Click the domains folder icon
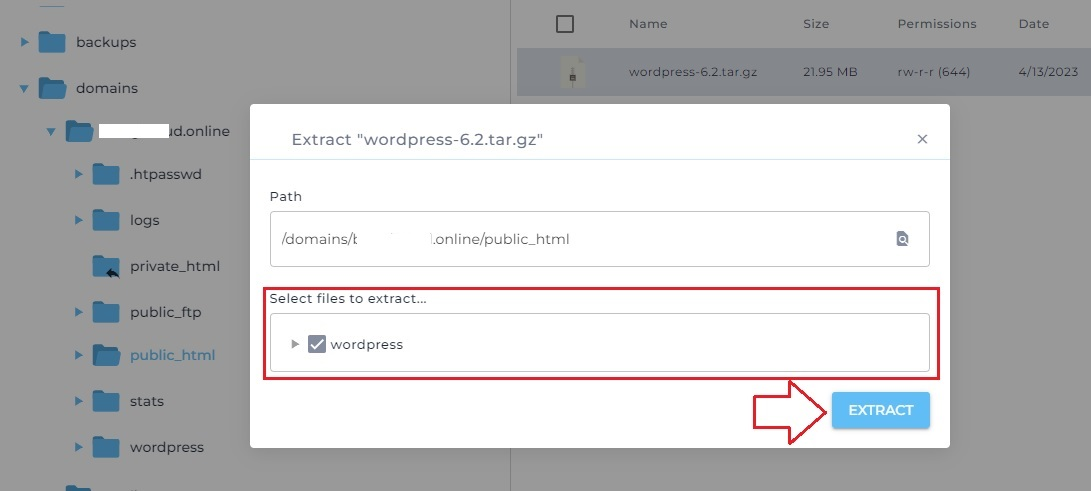 (52, 88)
